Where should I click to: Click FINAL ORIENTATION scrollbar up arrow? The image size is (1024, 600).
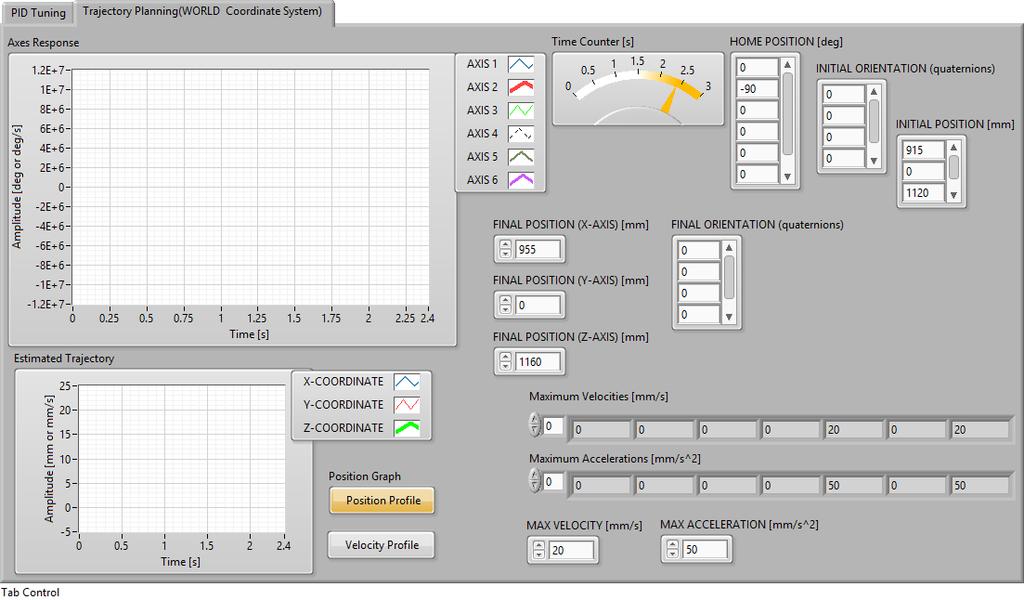[729, 248]
